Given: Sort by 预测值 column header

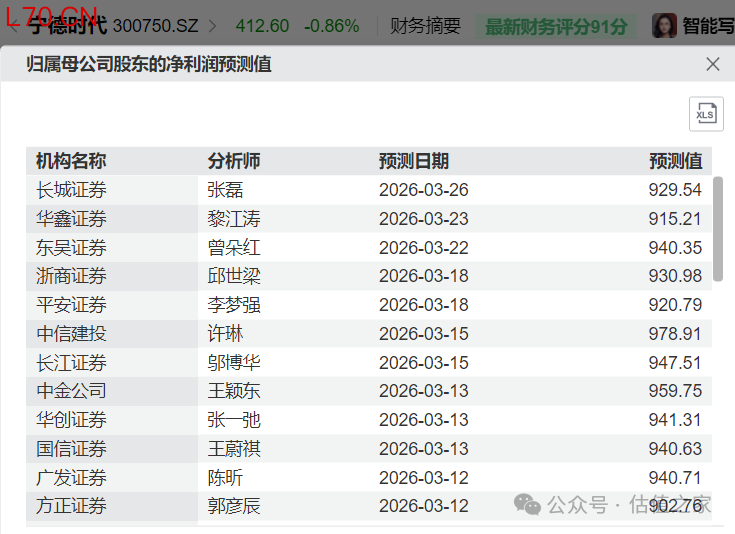Looking at the screenshot, I should pyautogui.click(x=675, y=161).
